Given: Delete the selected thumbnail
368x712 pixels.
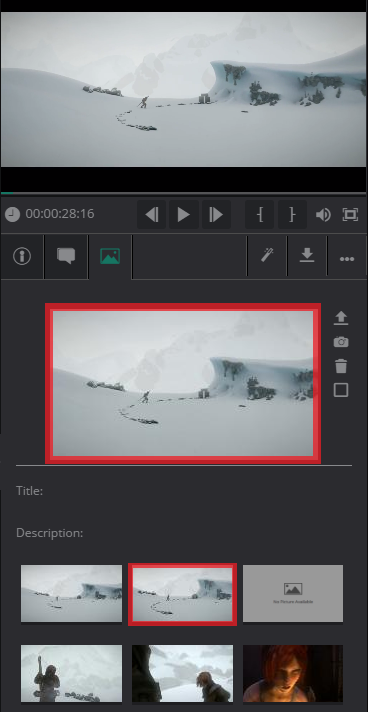Looking at the screenshot, I should point(341,366).
